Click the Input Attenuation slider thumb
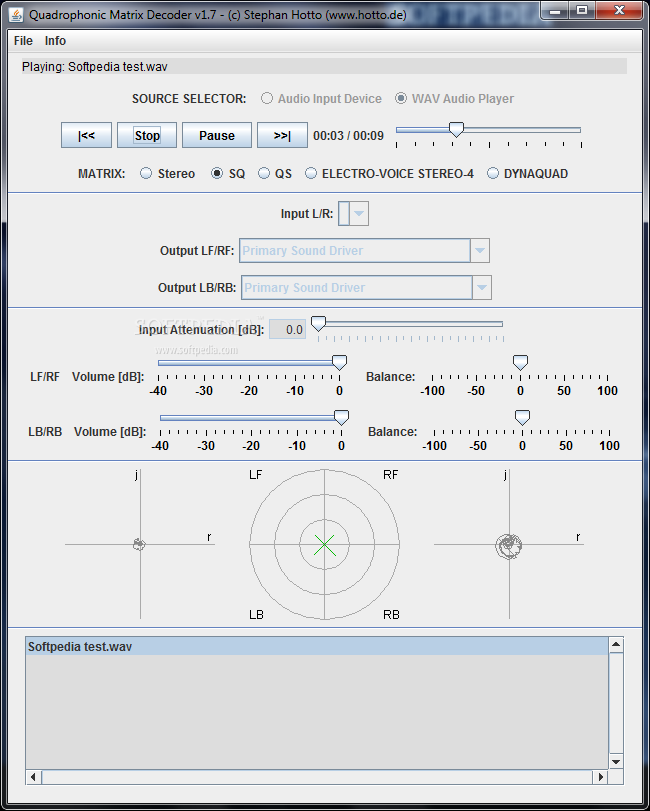 click(x=319, y=324)
